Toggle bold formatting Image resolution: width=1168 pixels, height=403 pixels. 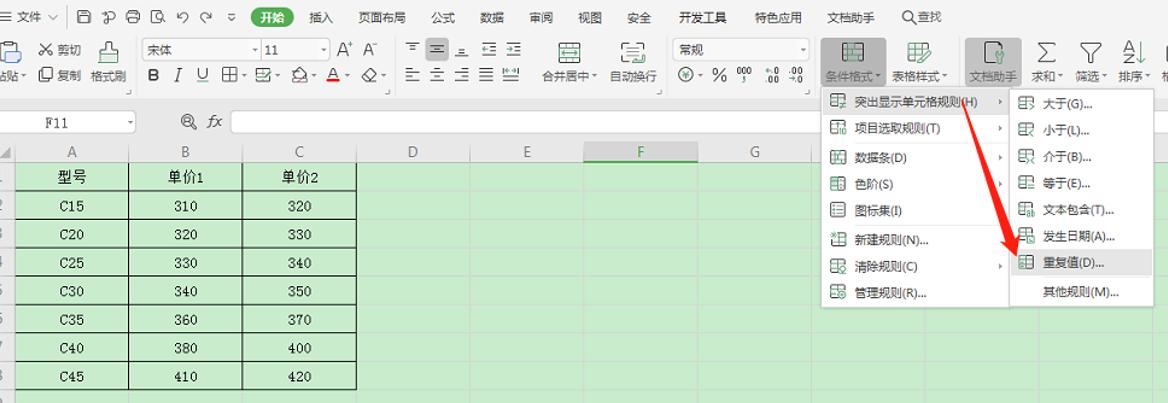pyautogui.click(x=153, y=75)
